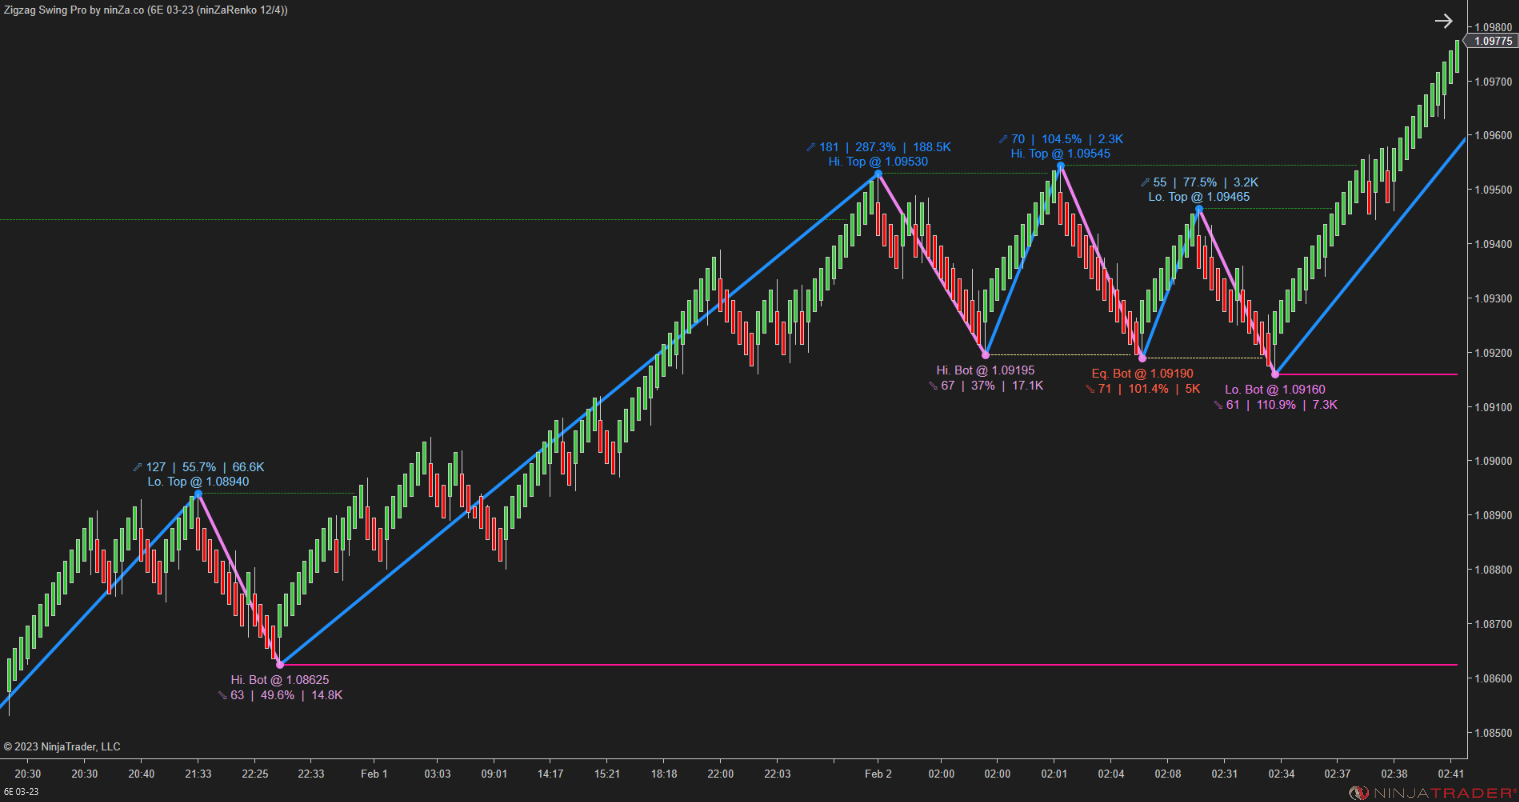Image resolution: width=1519 pixels, height=802 pixels.
Task: Click the jump-to-latest-bar arrow icon
Action: (x=1444, y=20)
